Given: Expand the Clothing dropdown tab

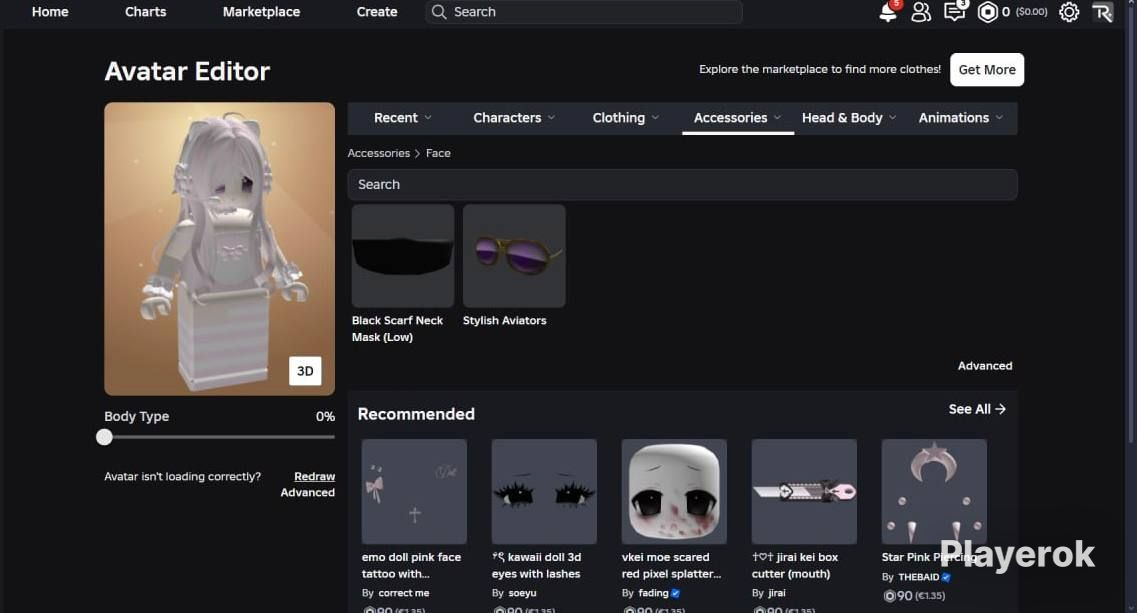Looking at the screenshot, I should (626, 118).
